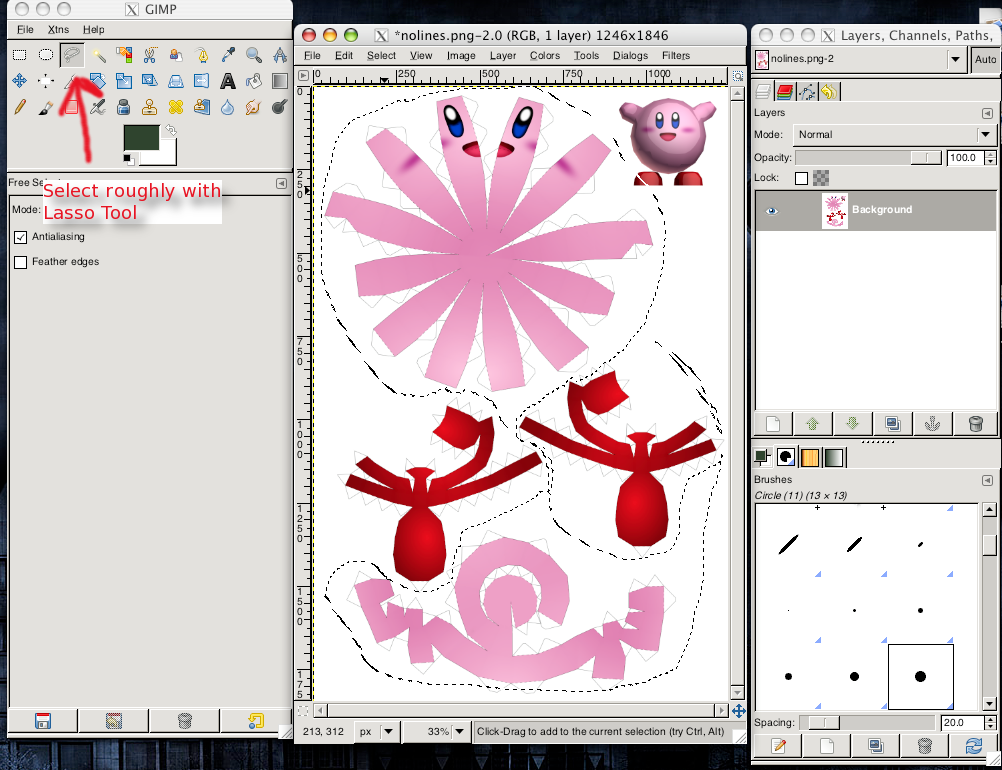Viewport: 1002px width, 770px height.
Task: Select the Paths pen tool
Action: point(202,55)
